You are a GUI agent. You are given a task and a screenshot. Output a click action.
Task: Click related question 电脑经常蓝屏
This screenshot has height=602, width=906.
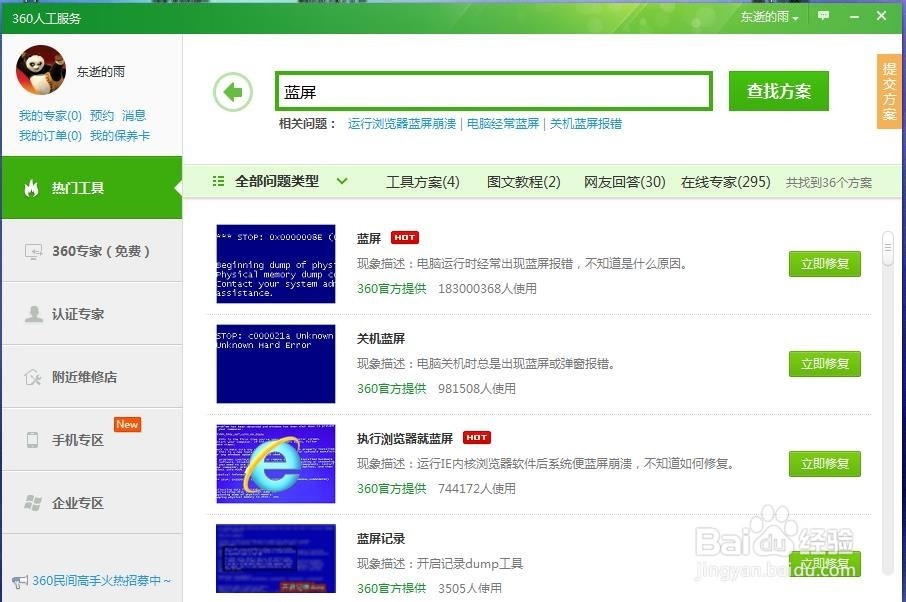pyautogui.click(x=503, y=124)
